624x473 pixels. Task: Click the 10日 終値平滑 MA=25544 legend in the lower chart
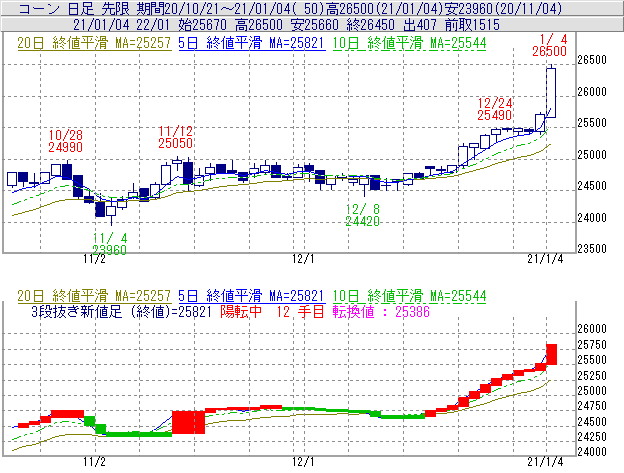(409, 296)
